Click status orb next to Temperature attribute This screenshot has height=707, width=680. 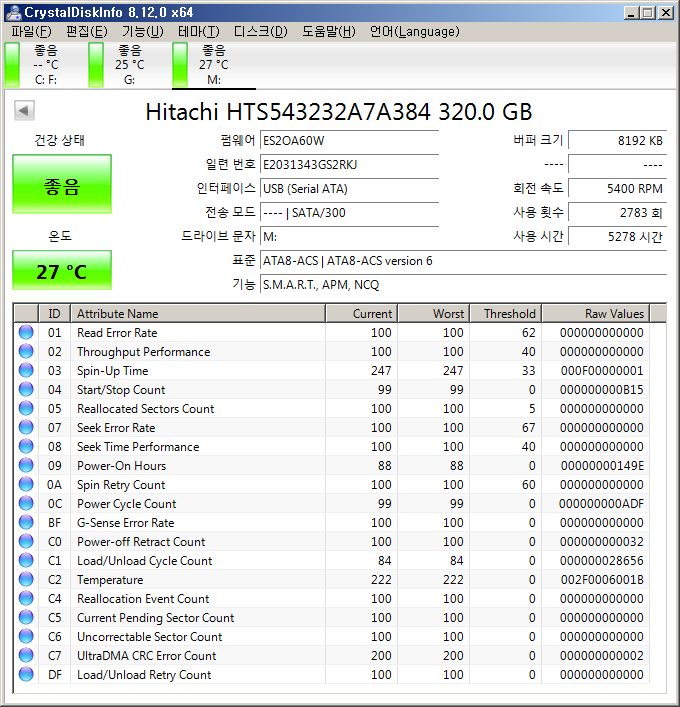26,580
